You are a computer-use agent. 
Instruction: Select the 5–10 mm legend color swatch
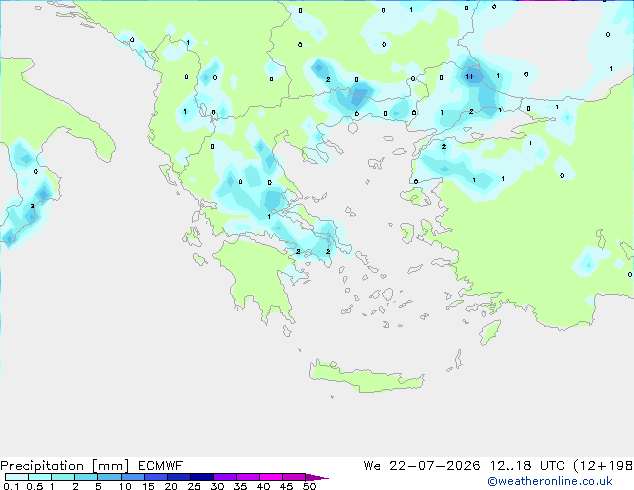109,477
